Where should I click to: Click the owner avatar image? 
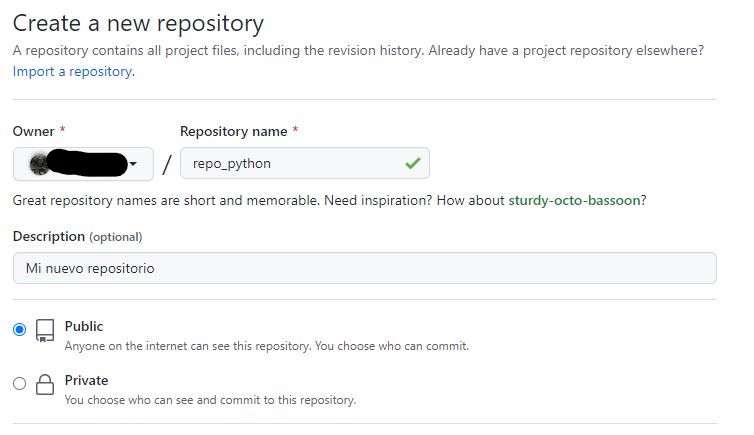click(38, 164)
